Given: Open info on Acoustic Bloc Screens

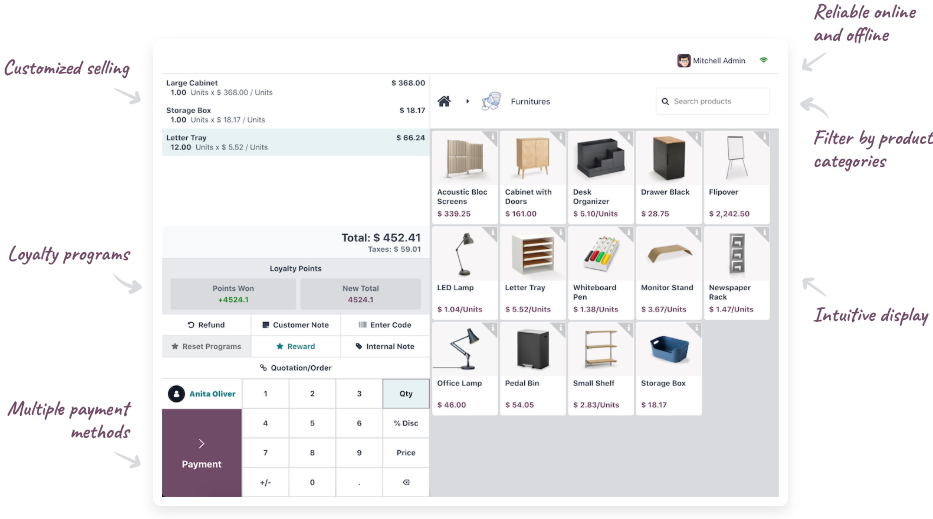Looking at the screenshot, I should [492, 137].
